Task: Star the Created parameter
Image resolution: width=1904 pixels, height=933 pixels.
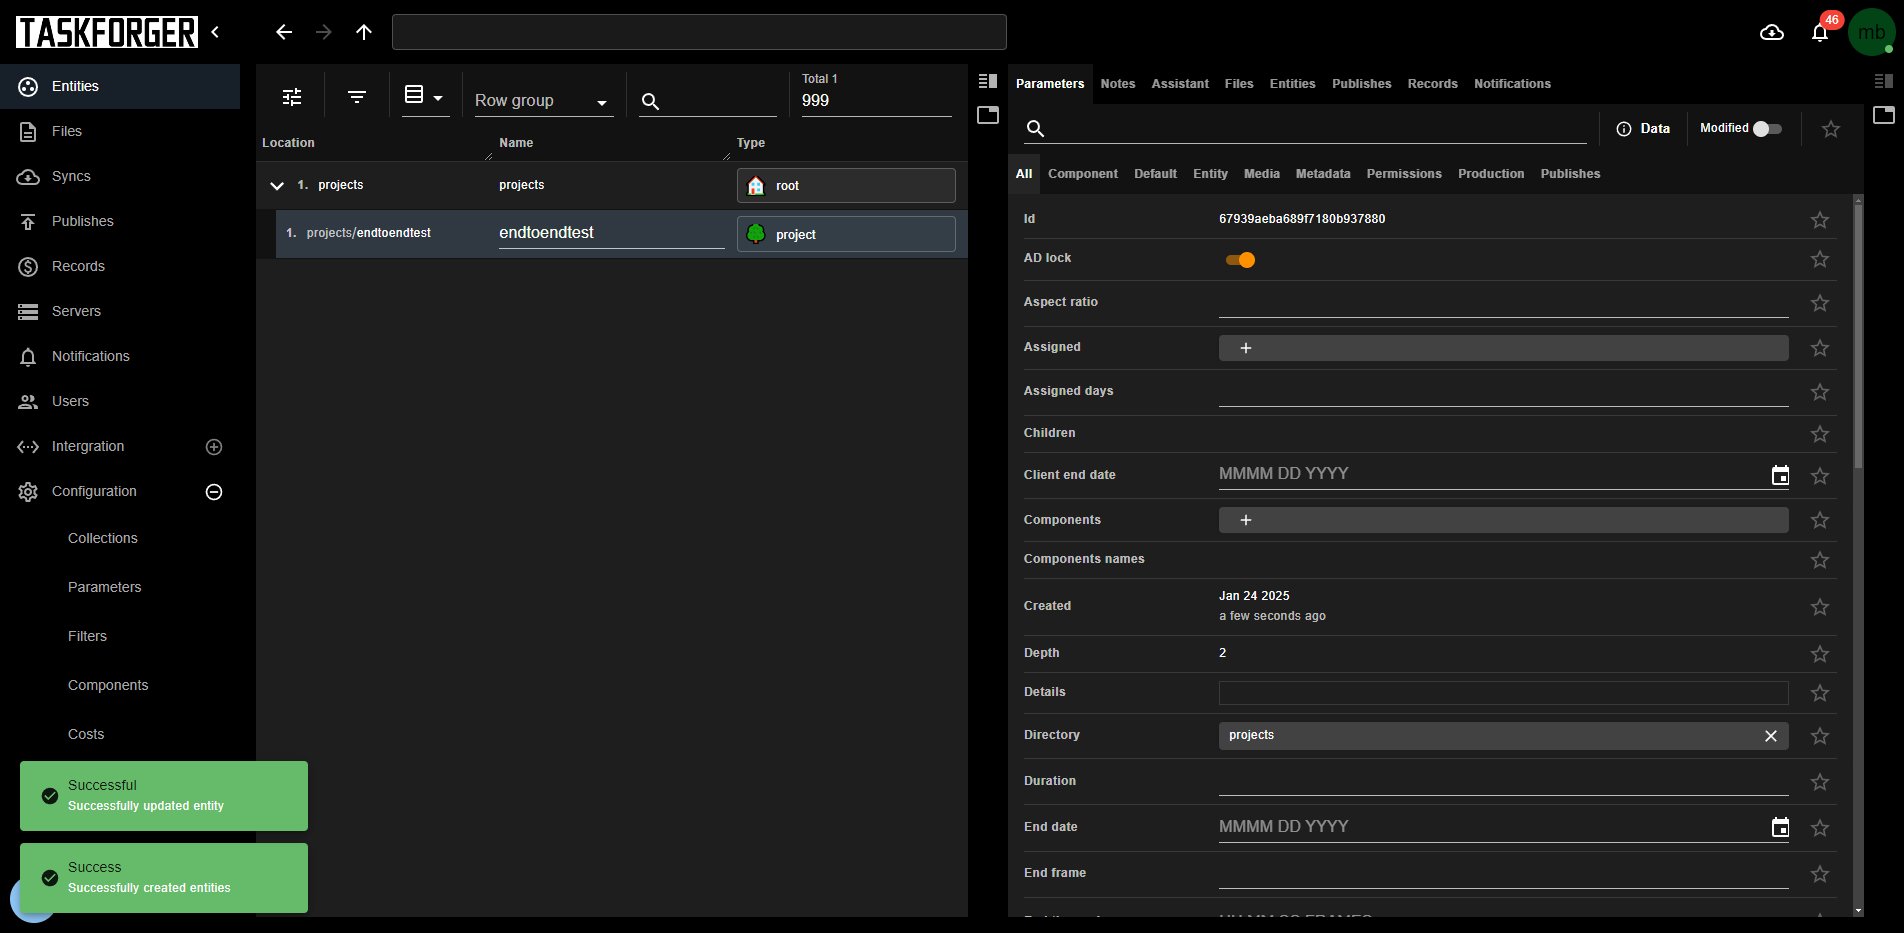Action: (1820, 607)
